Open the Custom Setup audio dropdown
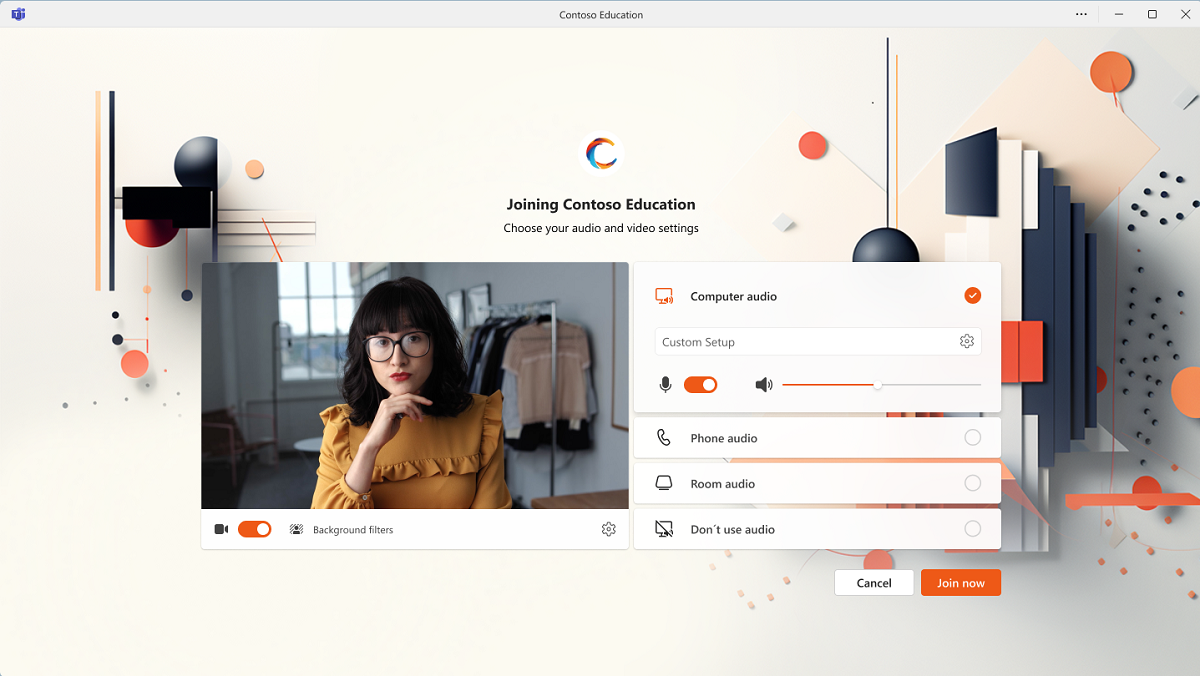Viewport: 1200px width, 676px height. coord(805,342)
